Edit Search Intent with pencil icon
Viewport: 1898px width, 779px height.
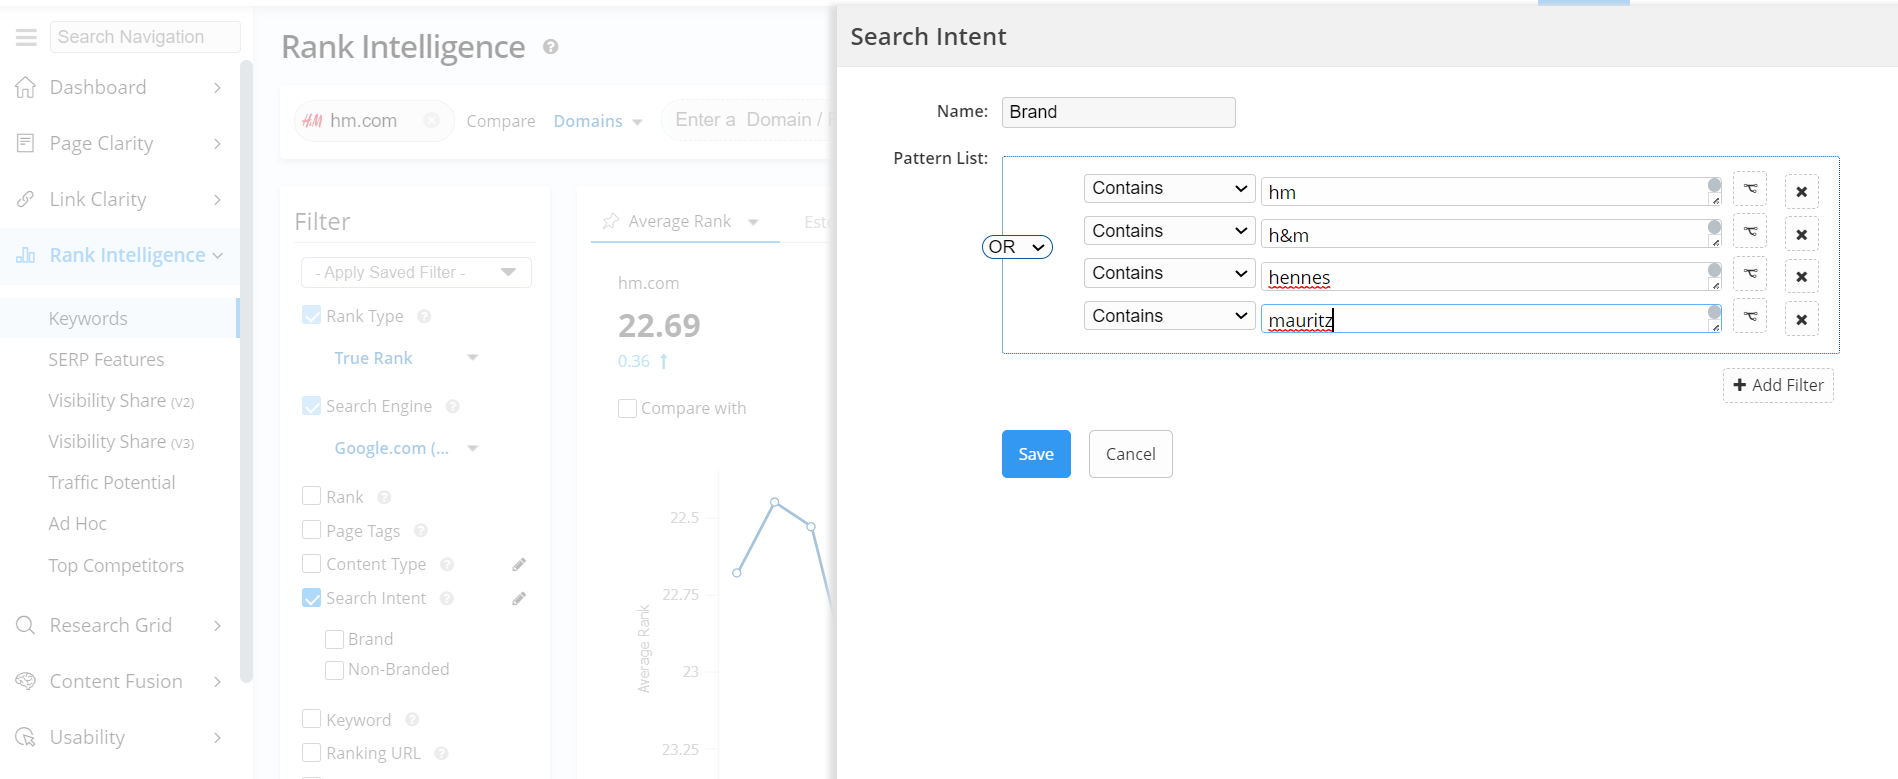[x=519, y=599]
